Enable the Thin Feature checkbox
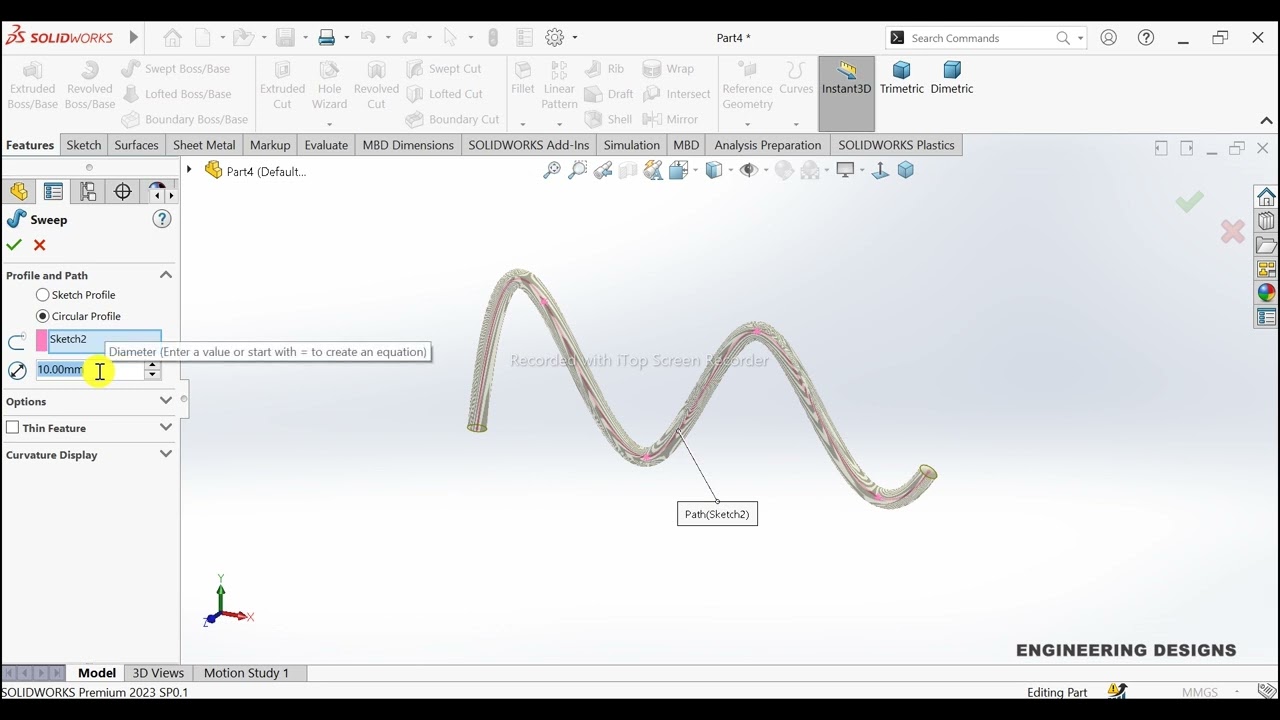This screenshot has width=1280, height=720. tap(13, 428)
